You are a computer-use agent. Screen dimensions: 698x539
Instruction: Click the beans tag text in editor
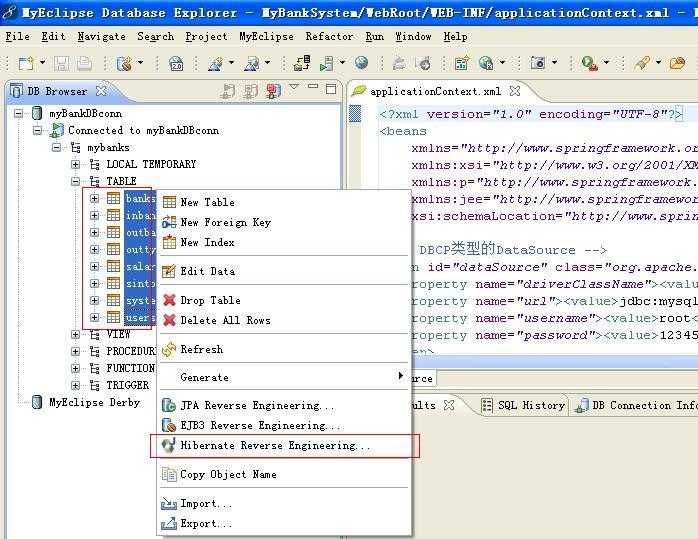coord(403,131)
